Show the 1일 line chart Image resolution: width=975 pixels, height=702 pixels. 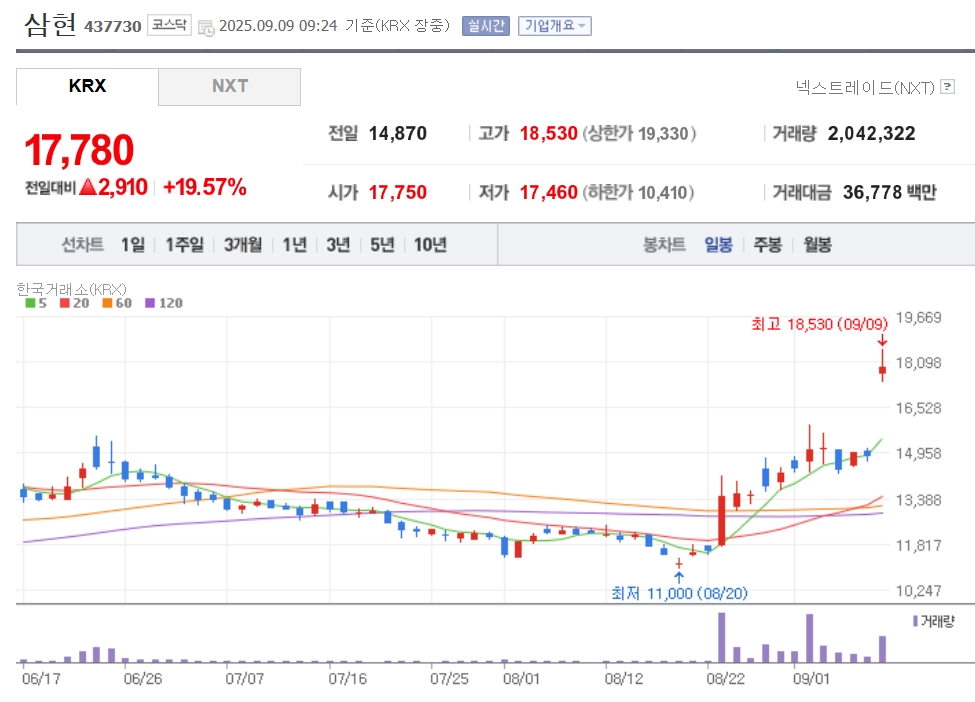tap(132, 244)
